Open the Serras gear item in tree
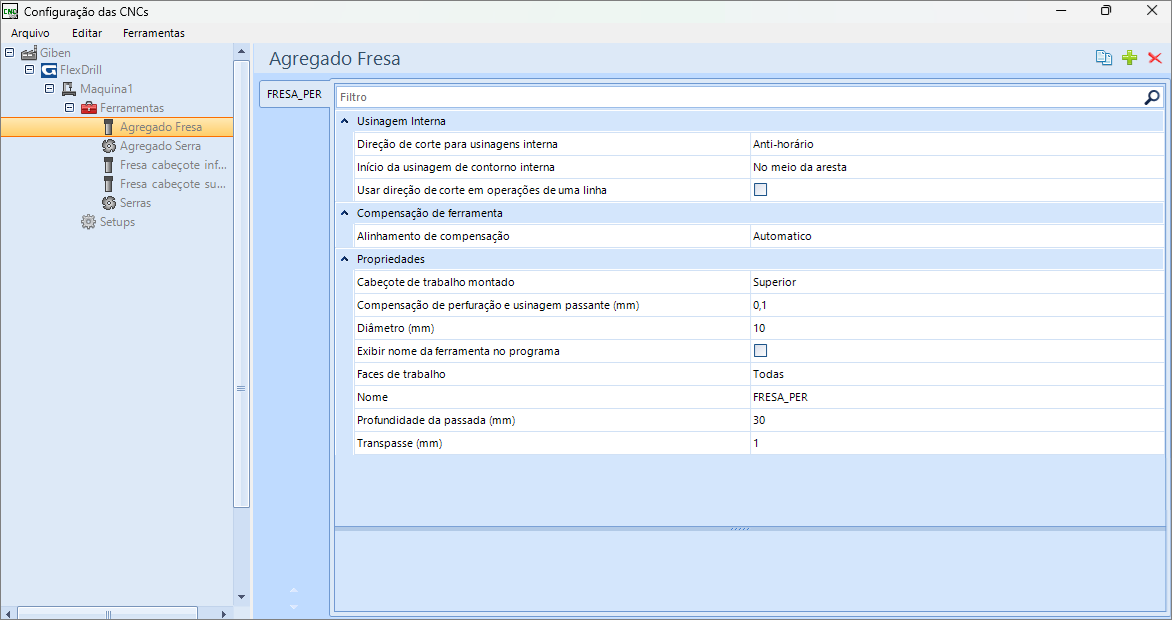The height and width of the screenshot is (620, 1172). point(135,203)
